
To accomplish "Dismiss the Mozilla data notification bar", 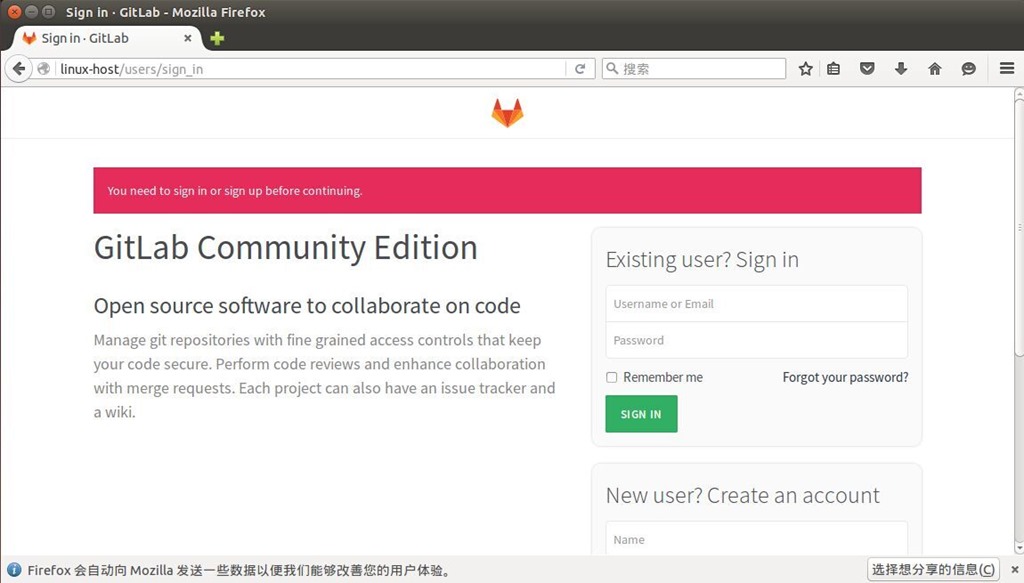I will (1017, 569).
